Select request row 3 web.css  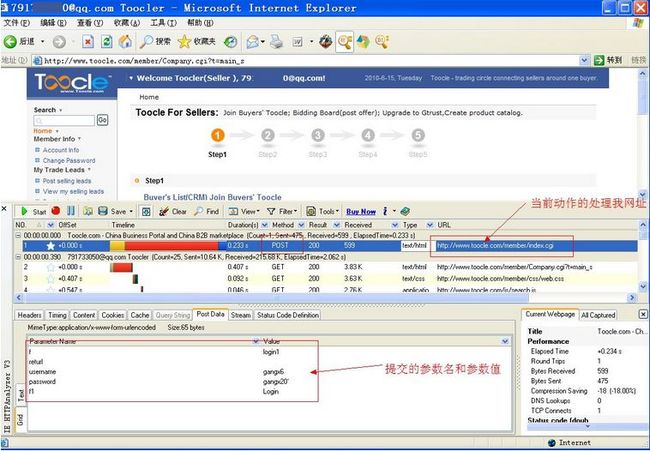pyautogui.click(x=330, y=279)
